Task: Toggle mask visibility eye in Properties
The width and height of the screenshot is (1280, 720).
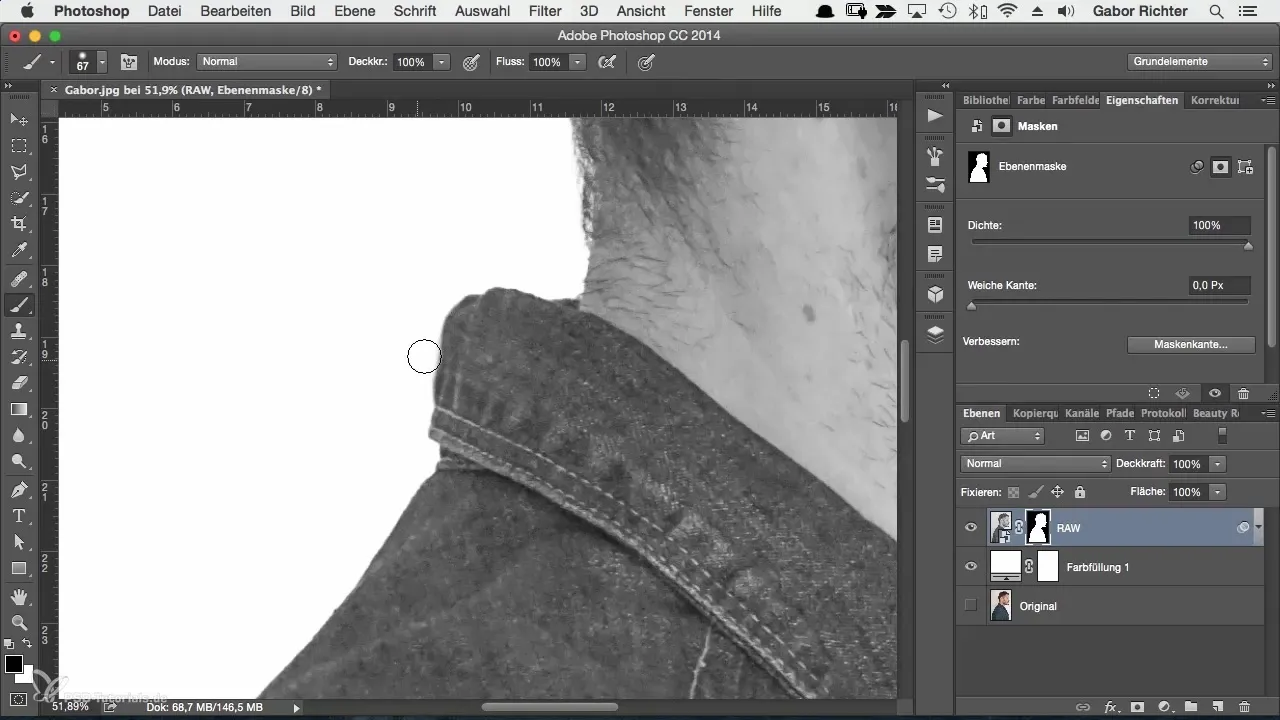Action: point(1214,393)
